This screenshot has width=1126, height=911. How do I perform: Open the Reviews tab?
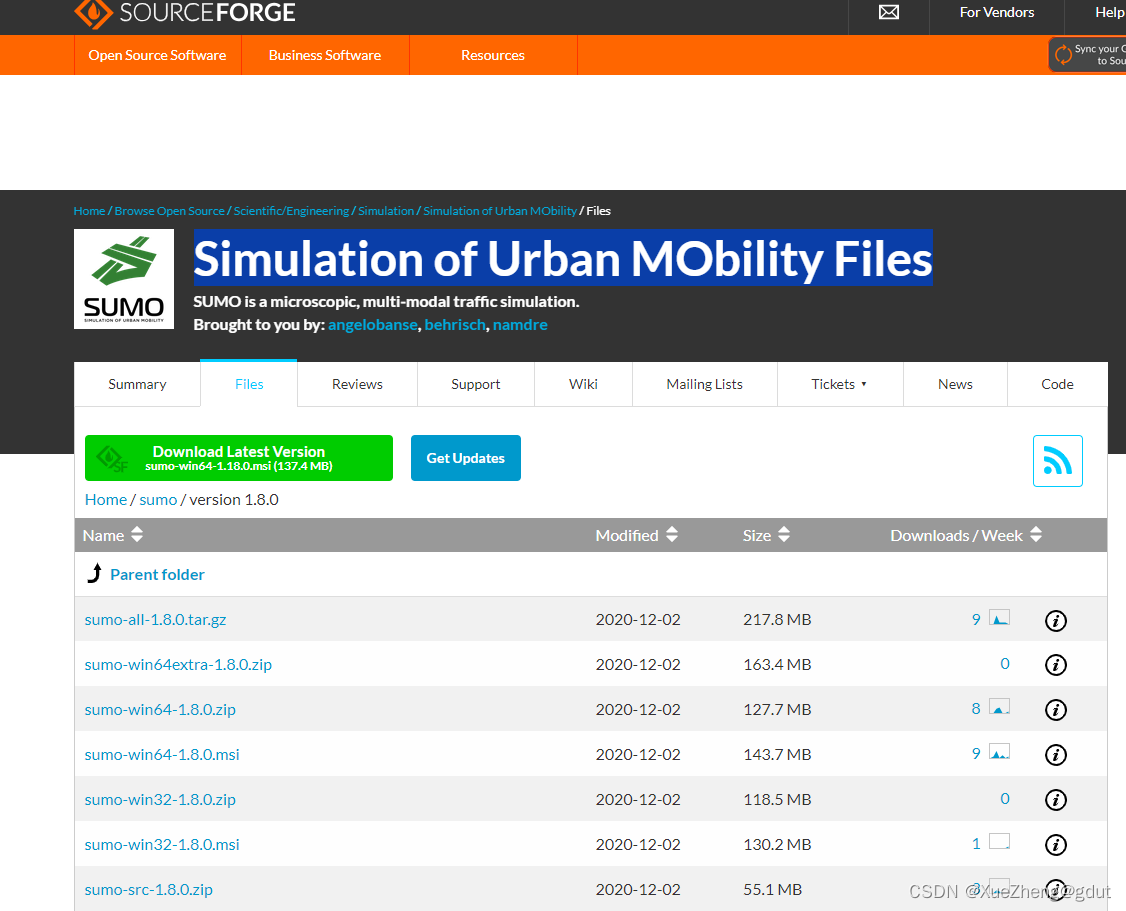click(x=357, y=384)
